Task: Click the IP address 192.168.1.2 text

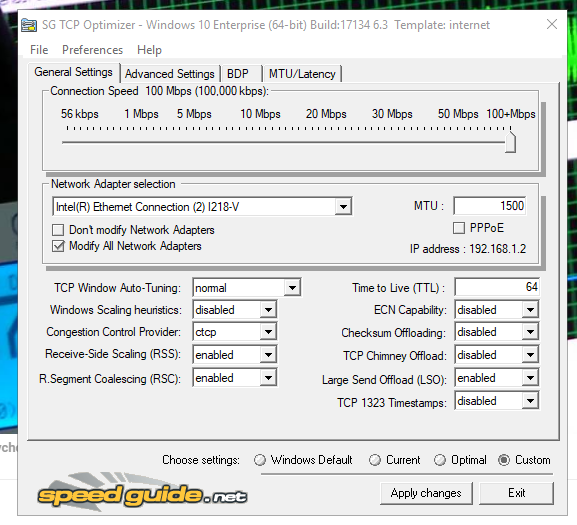Action: (468, 249)
